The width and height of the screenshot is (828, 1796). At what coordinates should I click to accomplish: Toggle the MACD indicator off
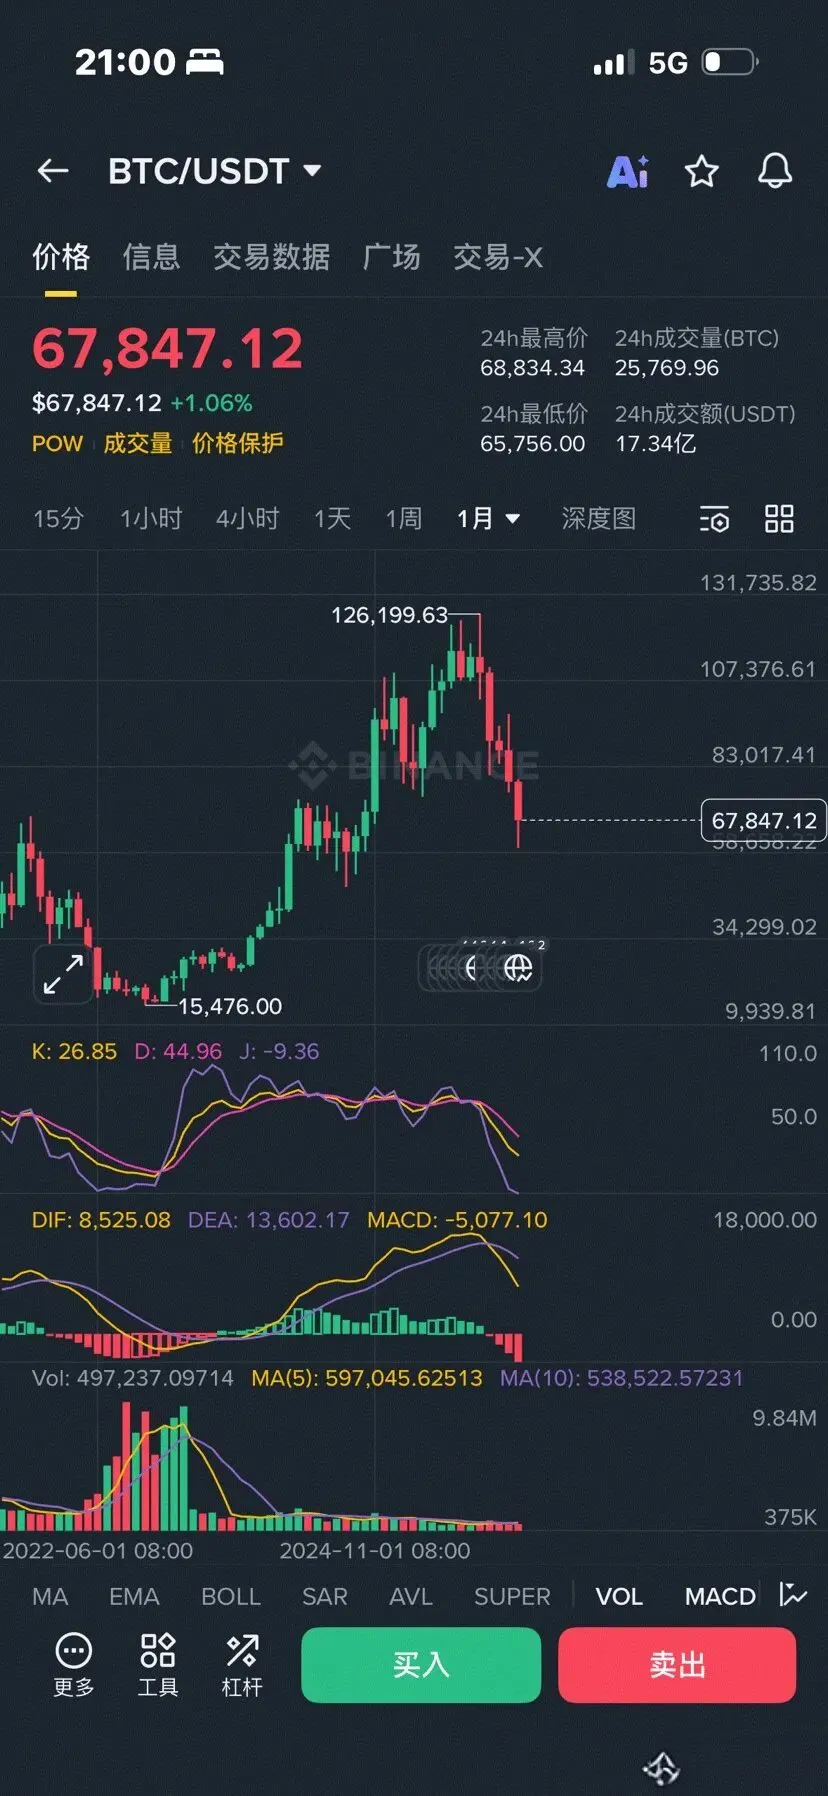[x=720, y=1596]
